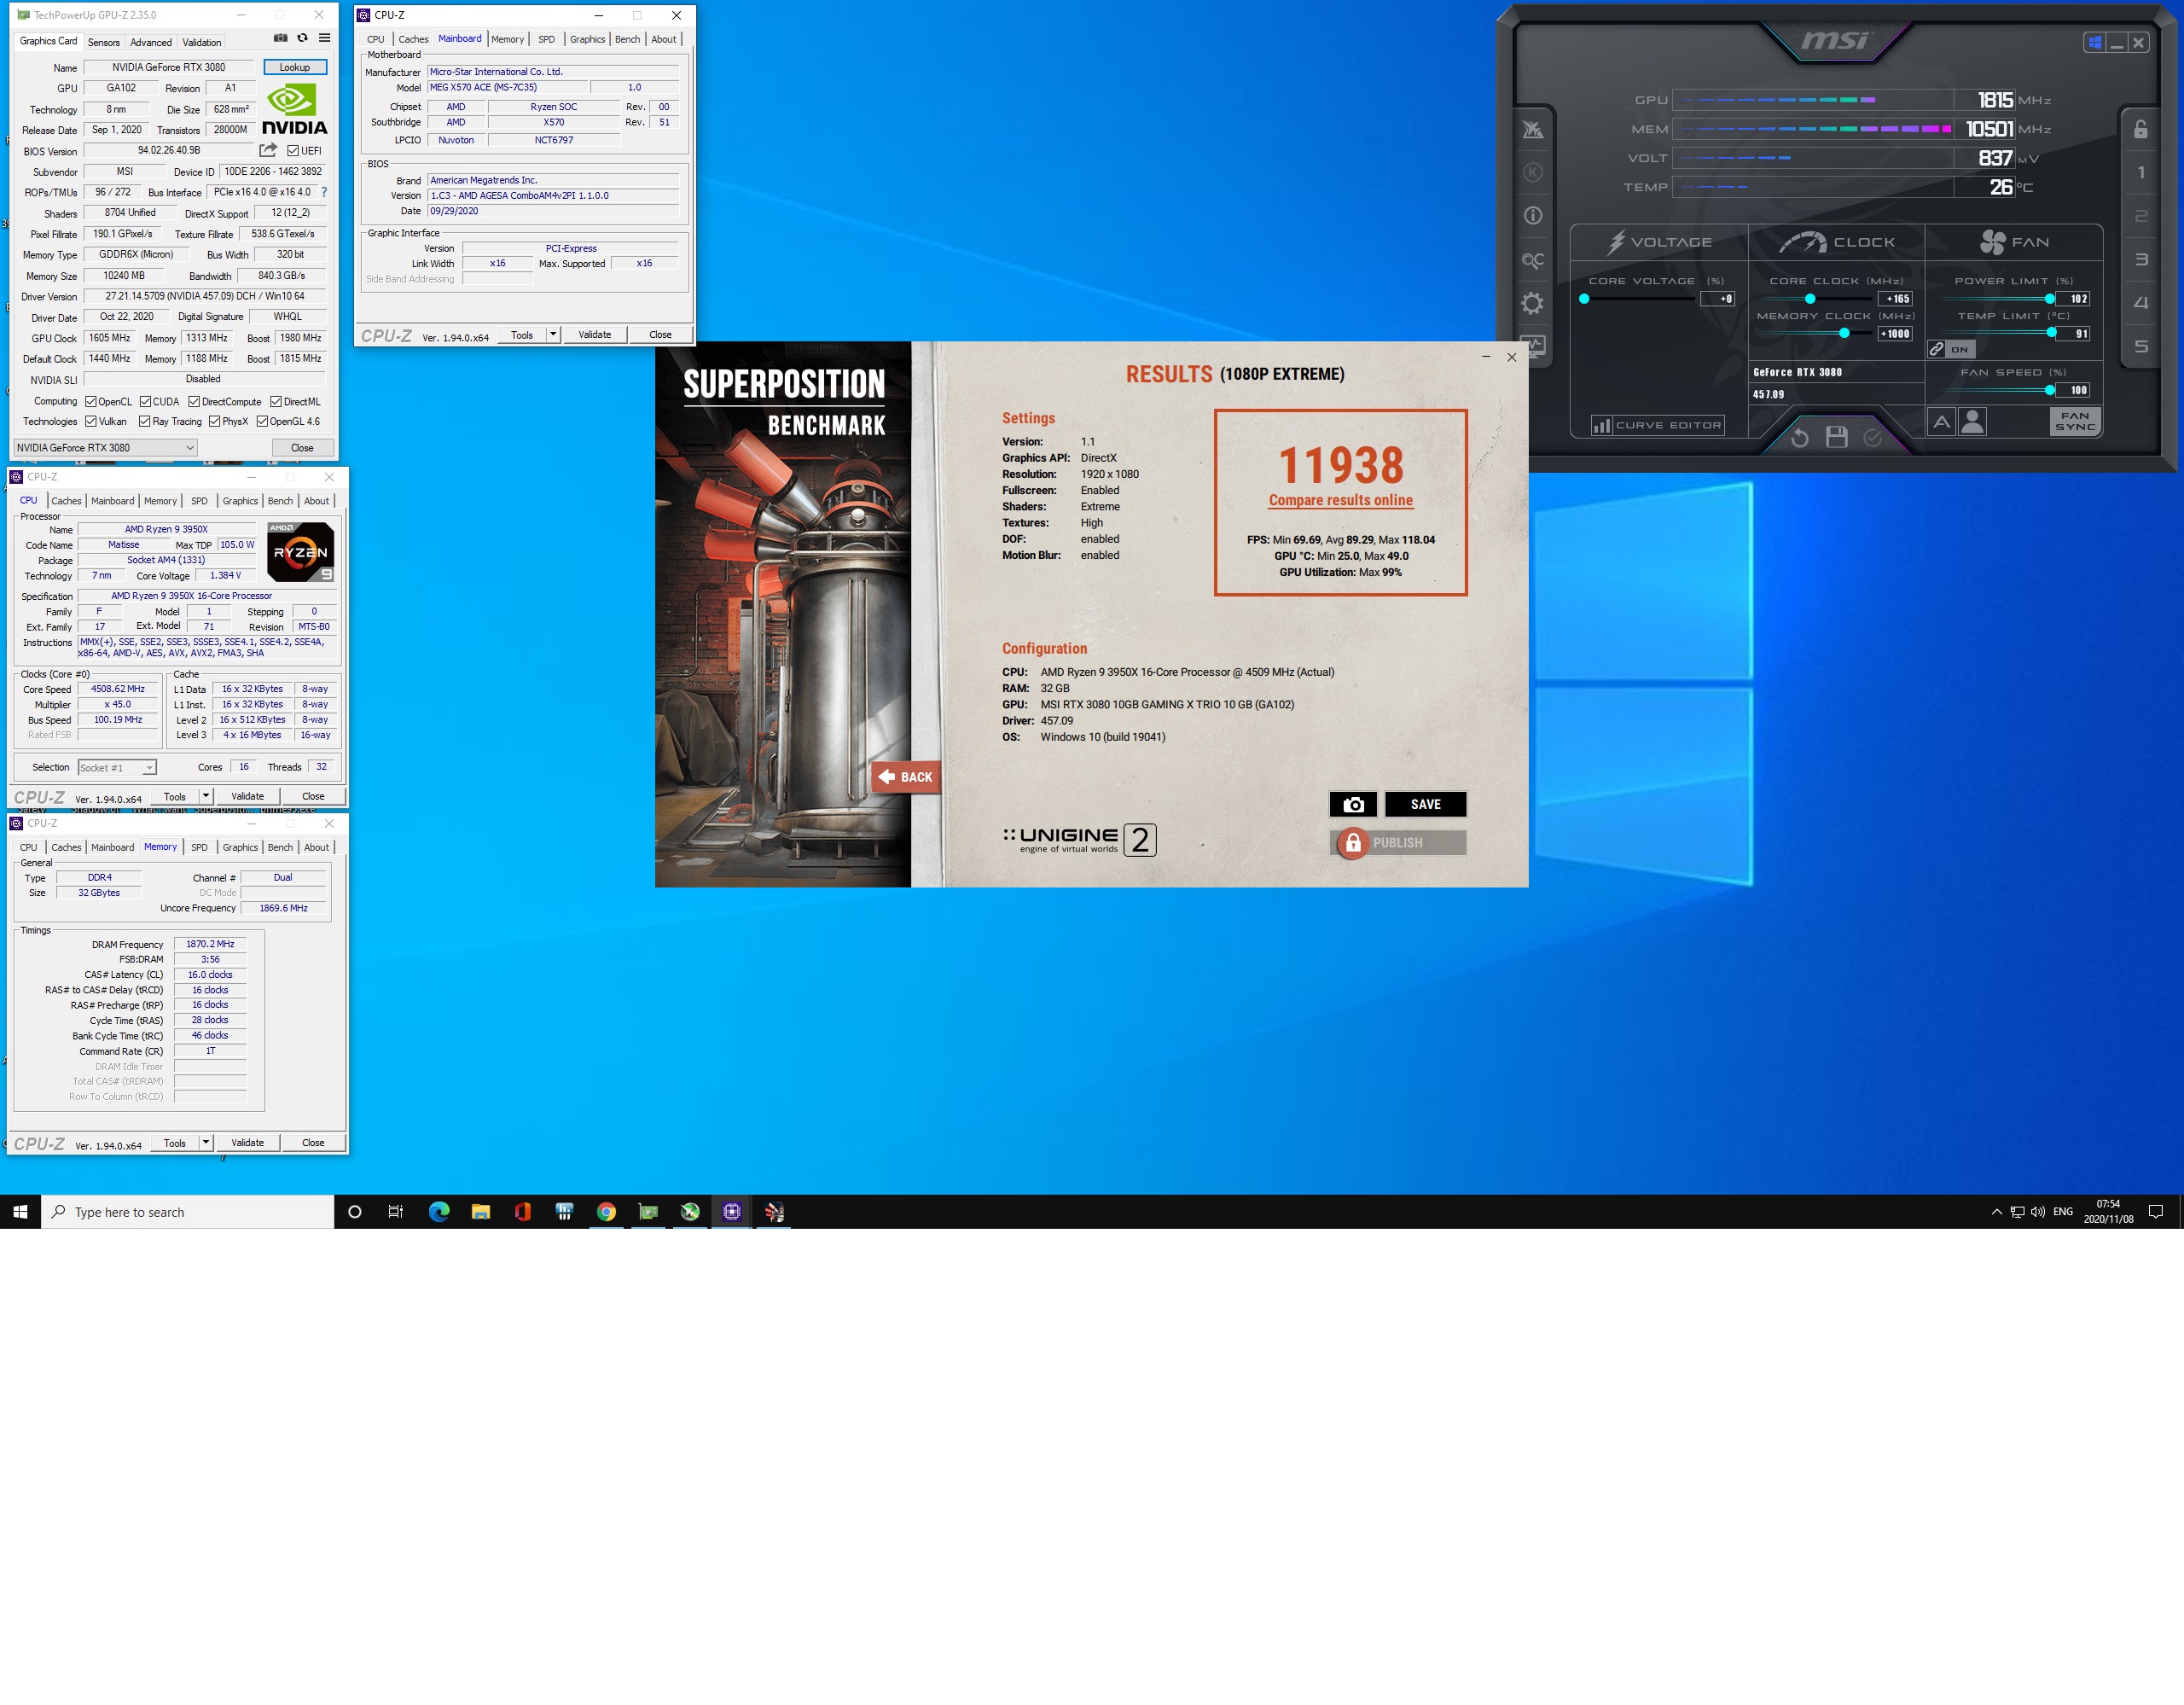Toggle the Vulkan checkbox

91,421
